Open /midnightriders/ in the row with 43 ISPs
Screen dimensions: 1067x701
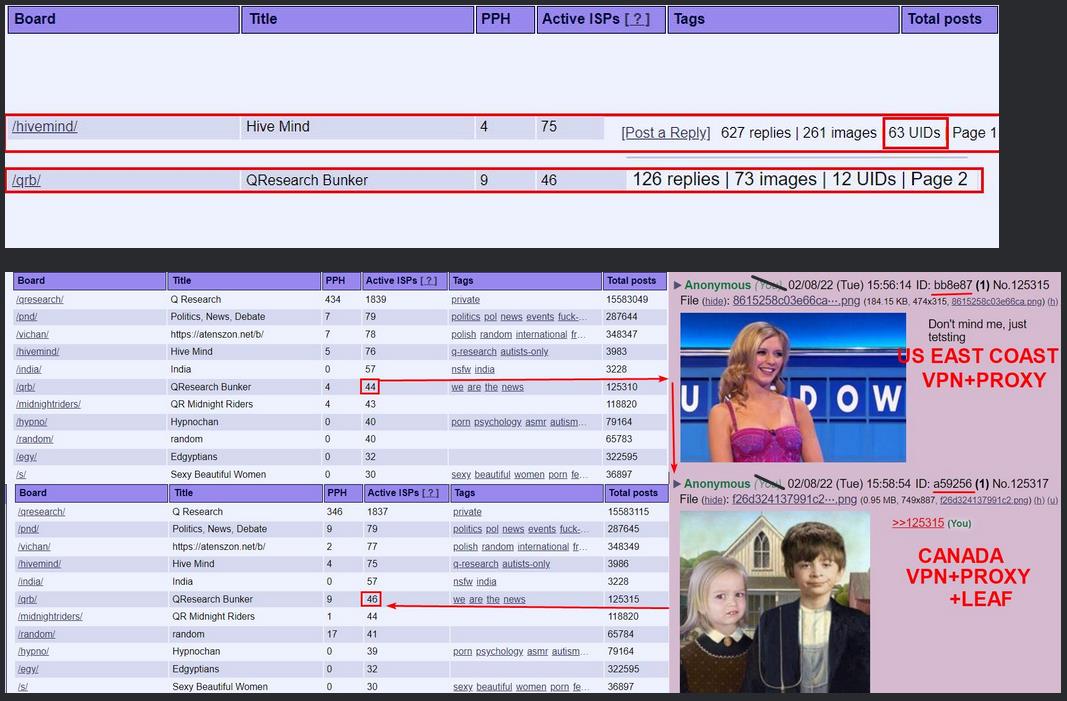click(x=48, y=404)
